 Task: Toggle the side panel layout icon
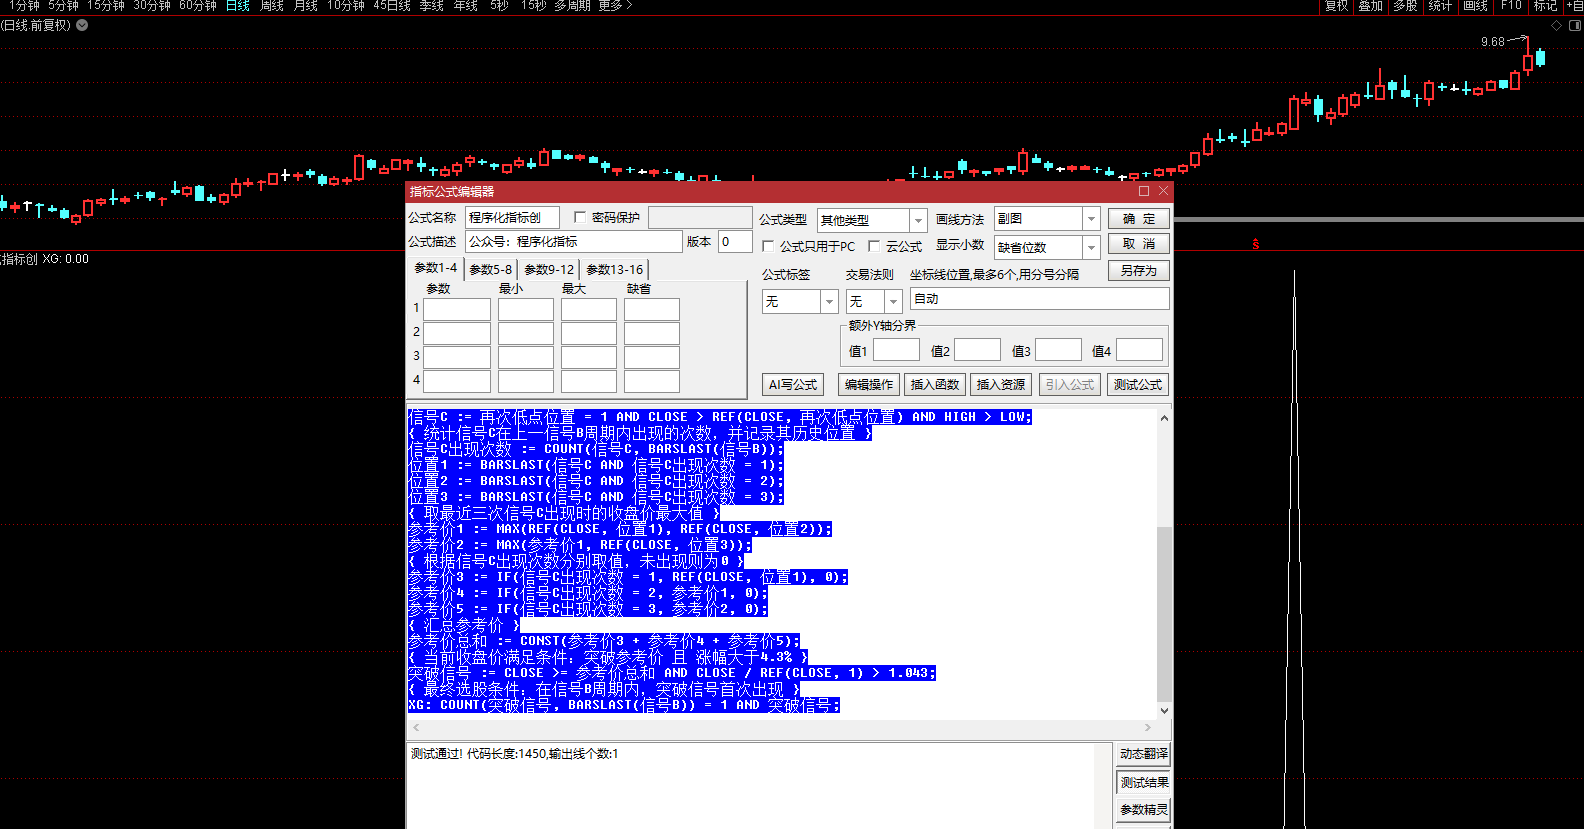click(x=1574, y=26)
